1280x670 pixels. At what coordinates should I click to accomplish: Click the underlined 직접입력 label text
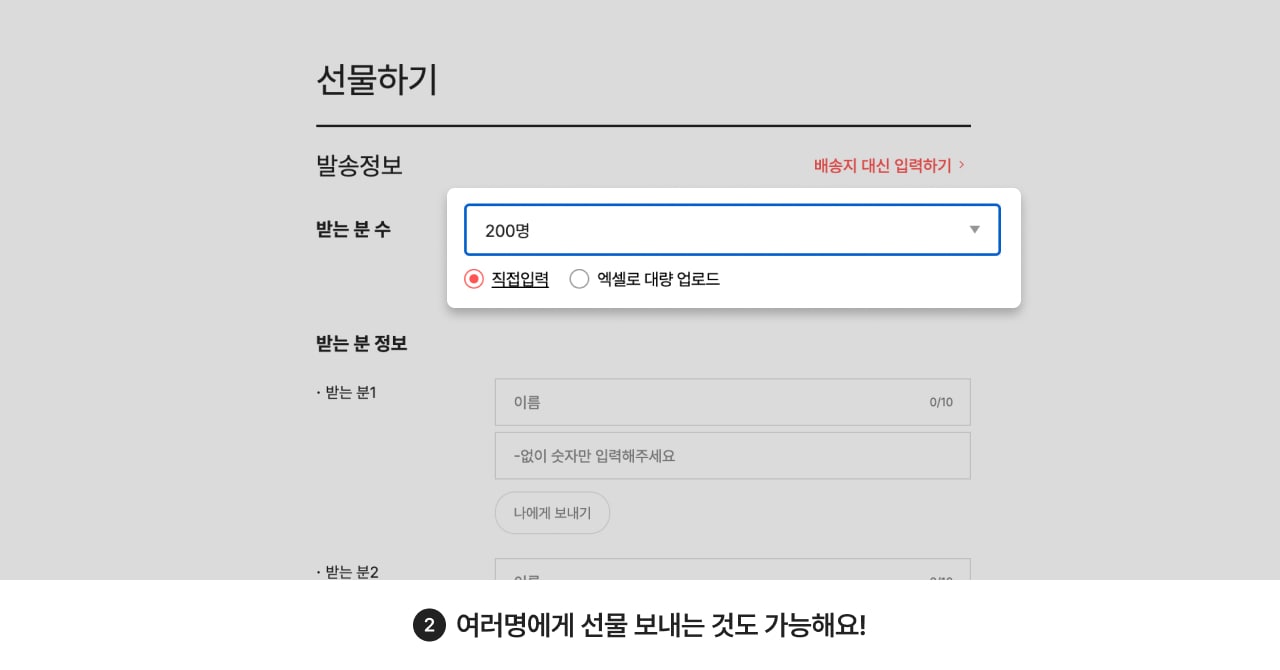point(520,279)
